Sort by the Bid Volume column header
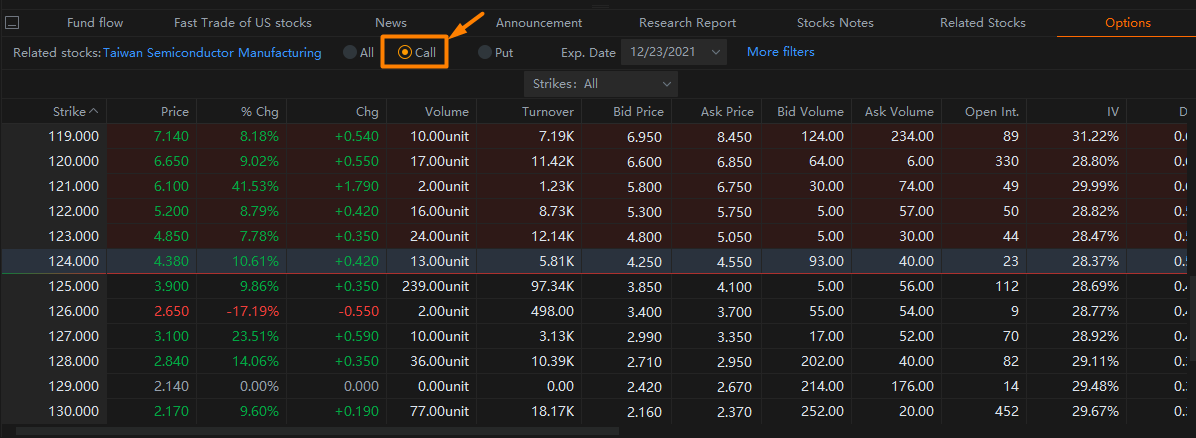The height and width of the screenshot is (438, 1196). tap(811, 111)
